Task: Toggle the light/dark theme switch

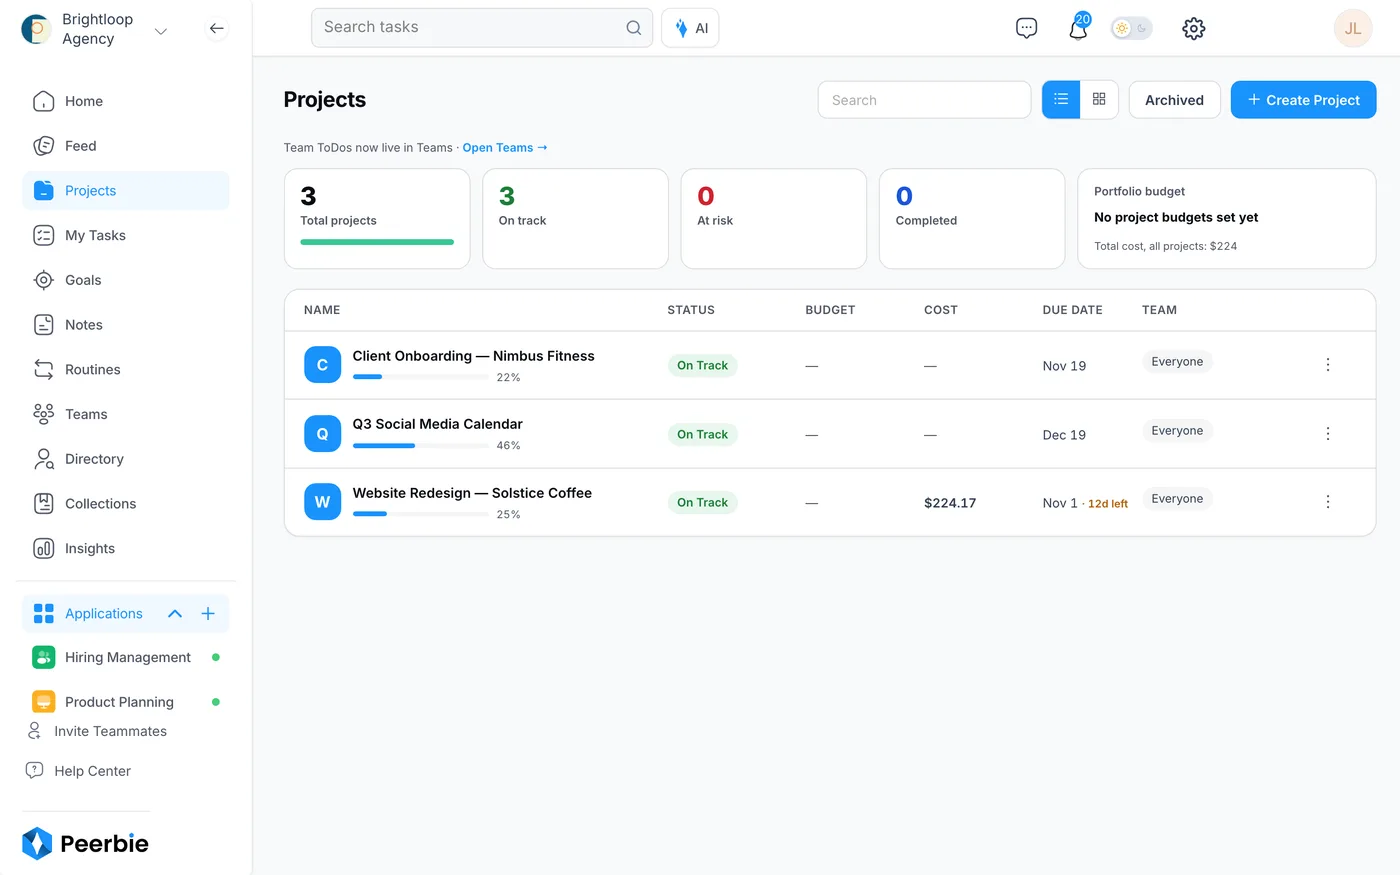Action: [x=1132, y=28]
